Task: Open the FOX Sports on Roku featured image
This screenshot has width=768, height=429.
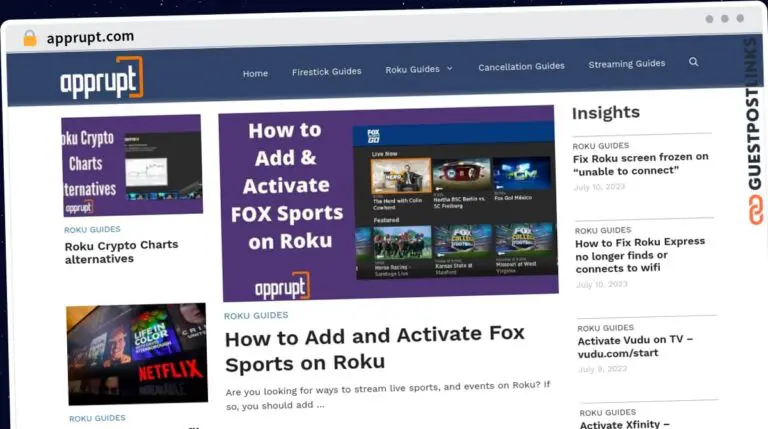Action: [x=387, y=203]
